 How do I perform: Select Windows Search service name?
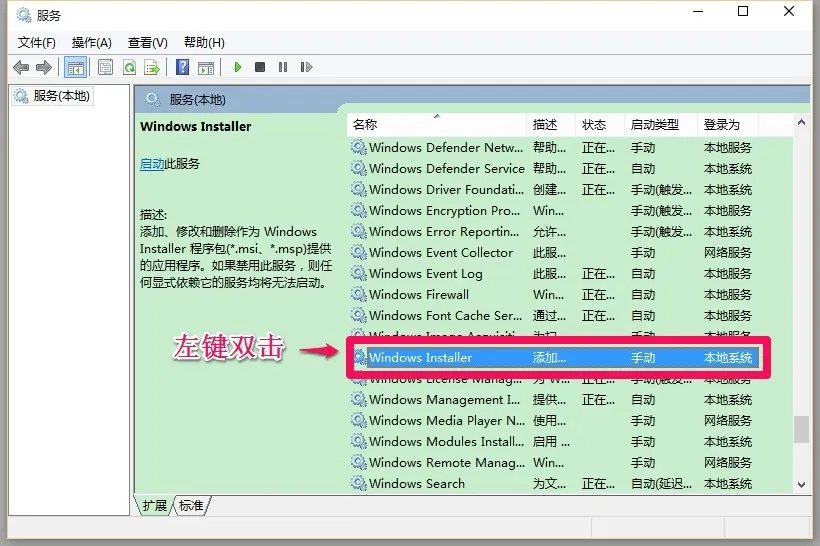[417, 483]
